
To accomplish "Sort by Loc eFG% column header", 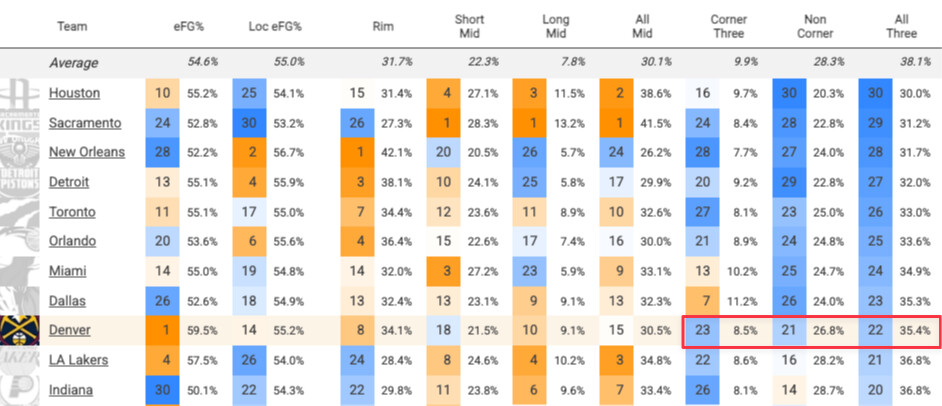I will click(x=275, y=26).
